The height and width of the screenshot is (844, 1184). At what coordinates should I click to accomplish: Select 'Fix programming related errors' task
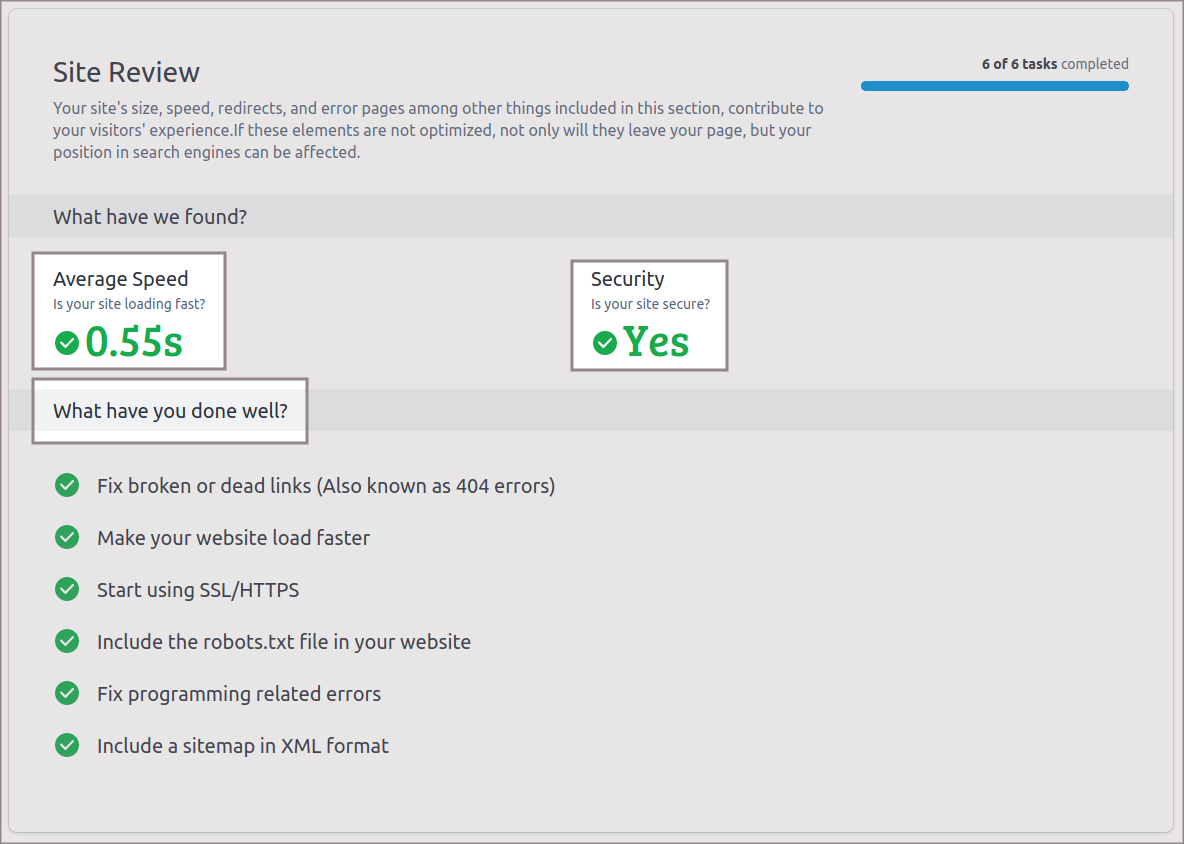pyautogui.click(x=238, y=694)
